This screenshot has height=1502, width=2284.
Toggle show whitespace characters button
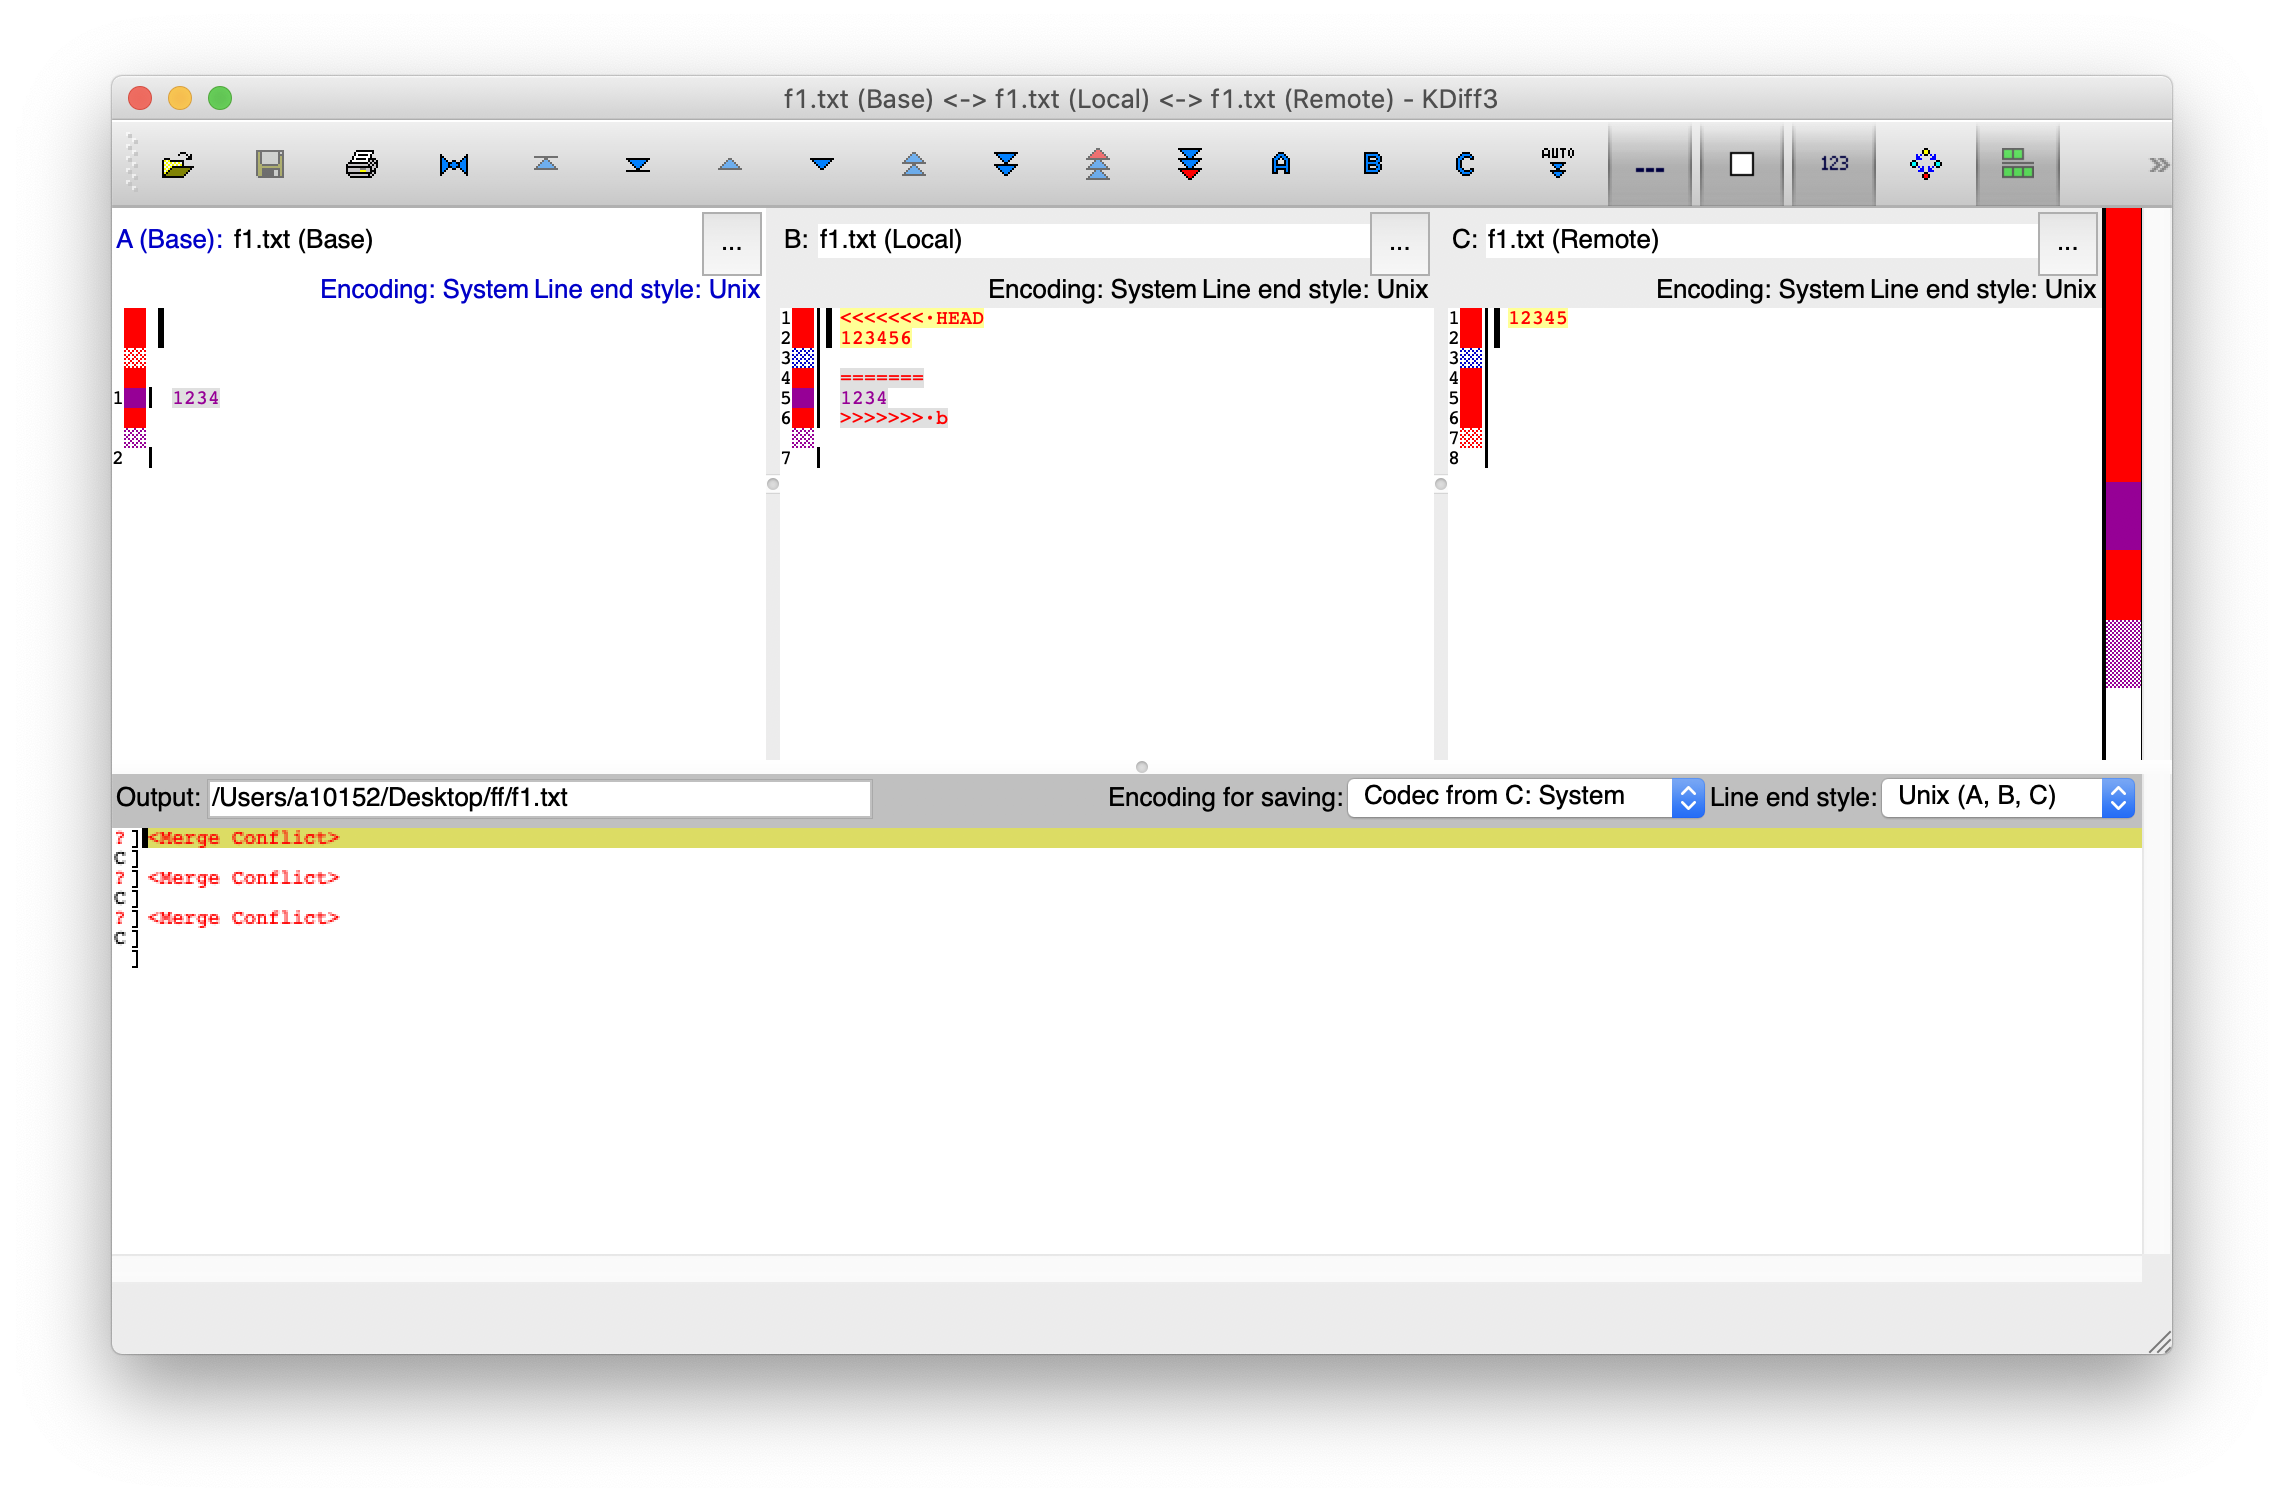coord(1649,165)
